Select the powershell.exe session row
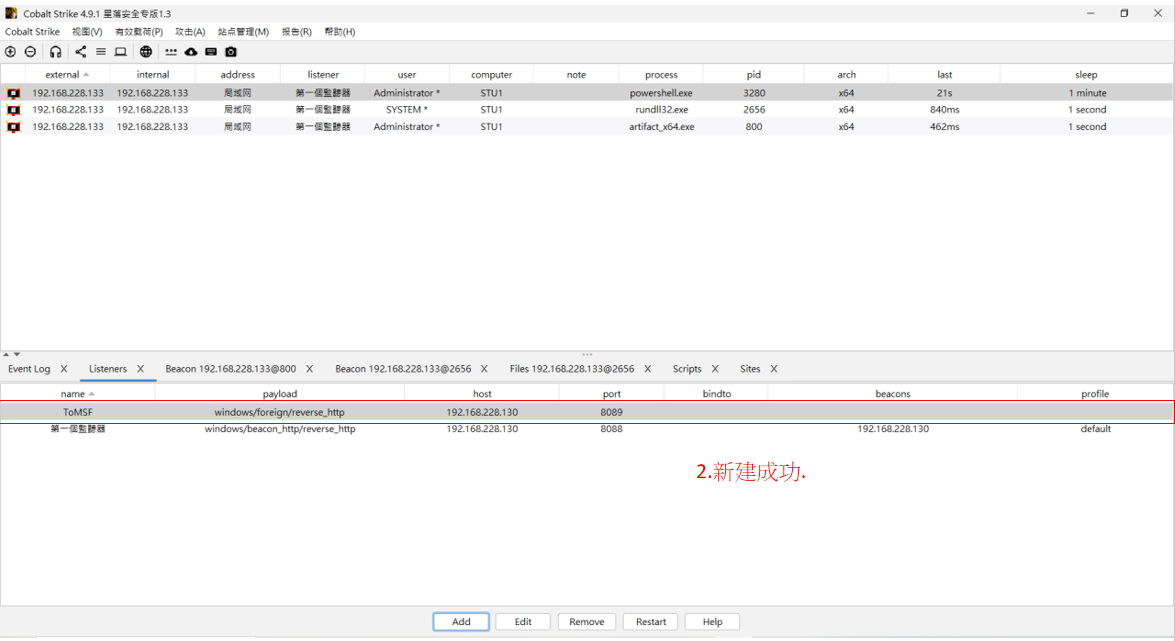The width and height of the screenshot is (1175, 641). click(587, 93)
